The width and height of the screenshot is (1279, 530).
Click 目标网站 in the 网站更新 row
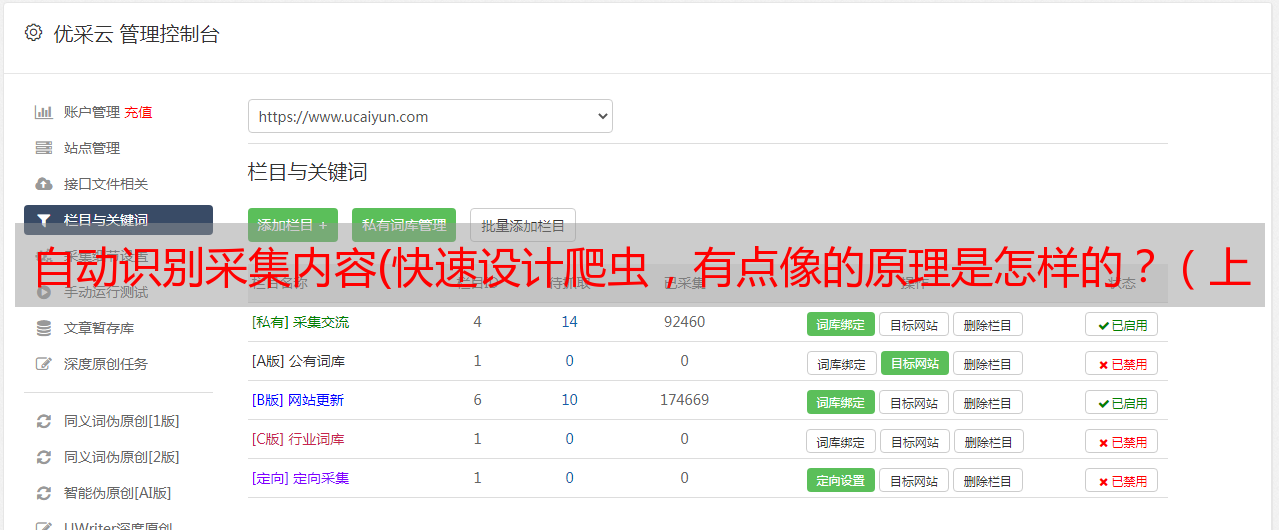(914, 402)
